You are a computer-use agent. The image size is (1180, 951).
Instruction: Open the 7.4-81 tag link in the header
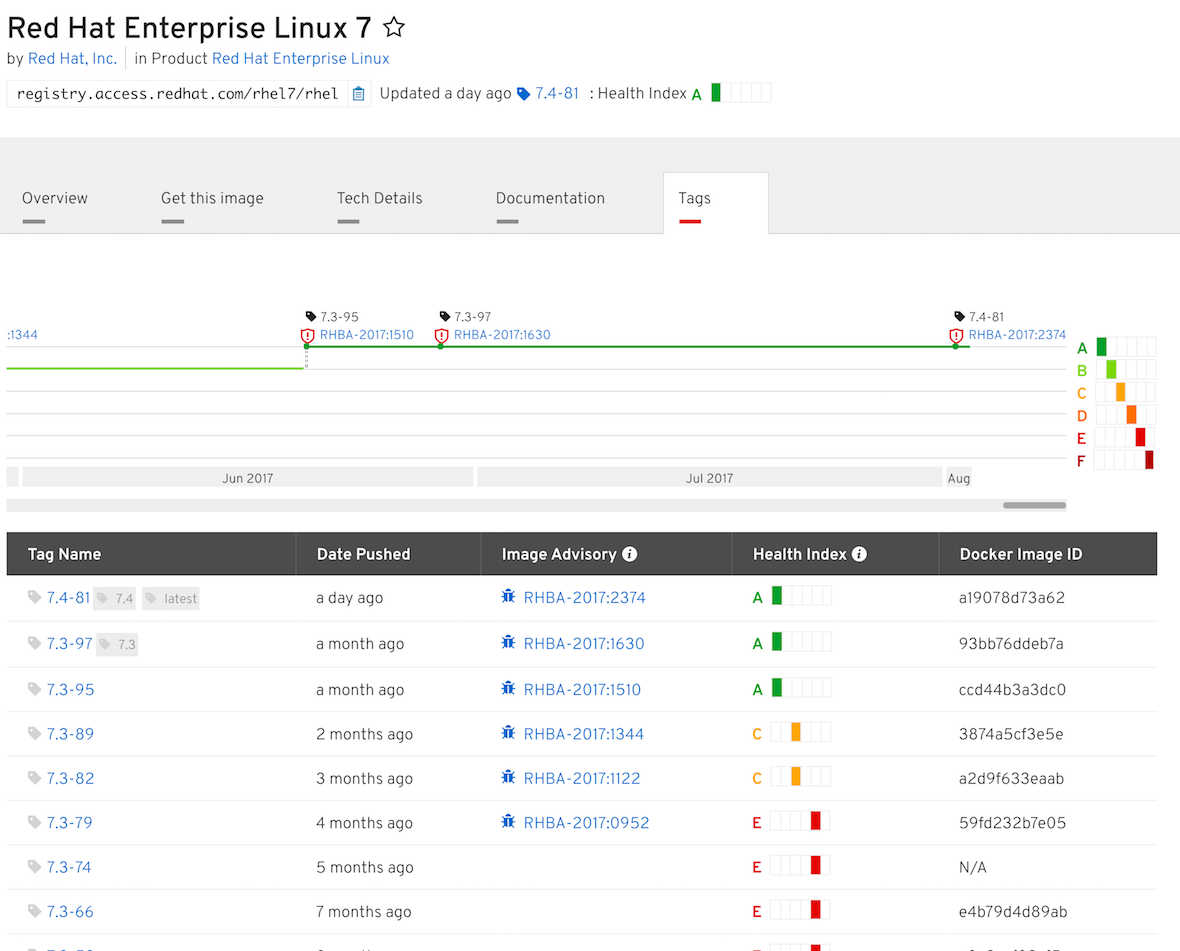click(557, 93)
